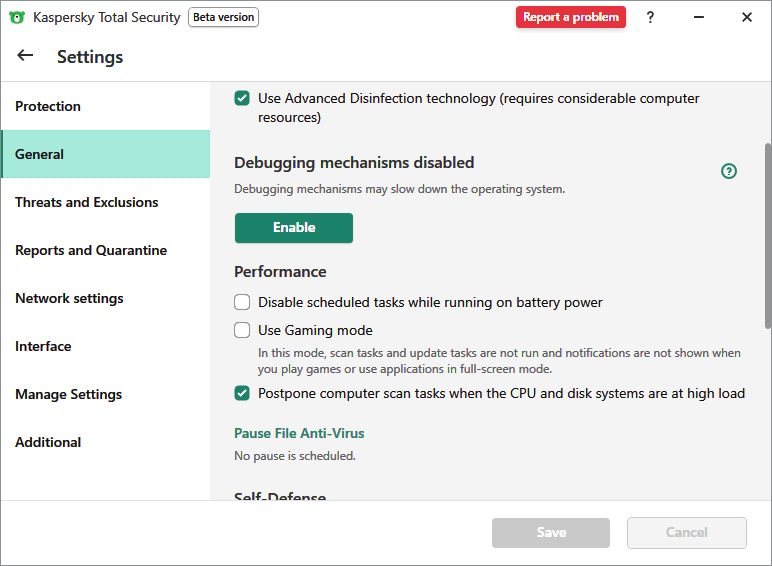Open the question mark help icon in title bar
772x566 pixels.
point(650,17)
